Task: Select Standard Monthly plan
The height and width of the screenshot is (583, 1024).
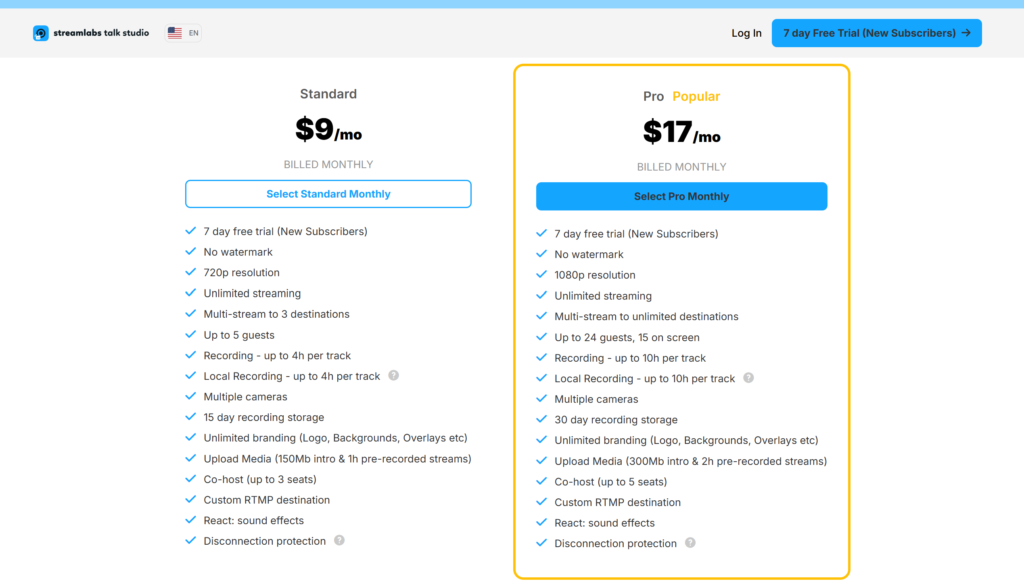Action: point(328,193)
